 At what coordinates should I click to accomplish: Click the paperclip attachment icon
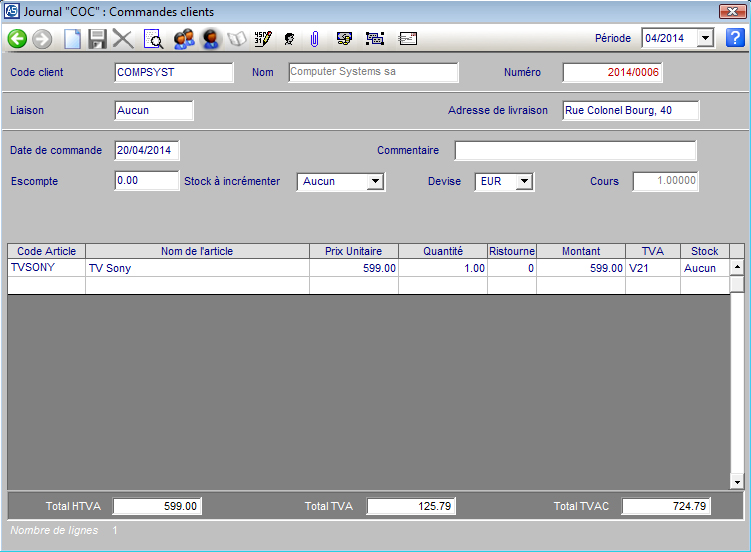pos(314,39)
